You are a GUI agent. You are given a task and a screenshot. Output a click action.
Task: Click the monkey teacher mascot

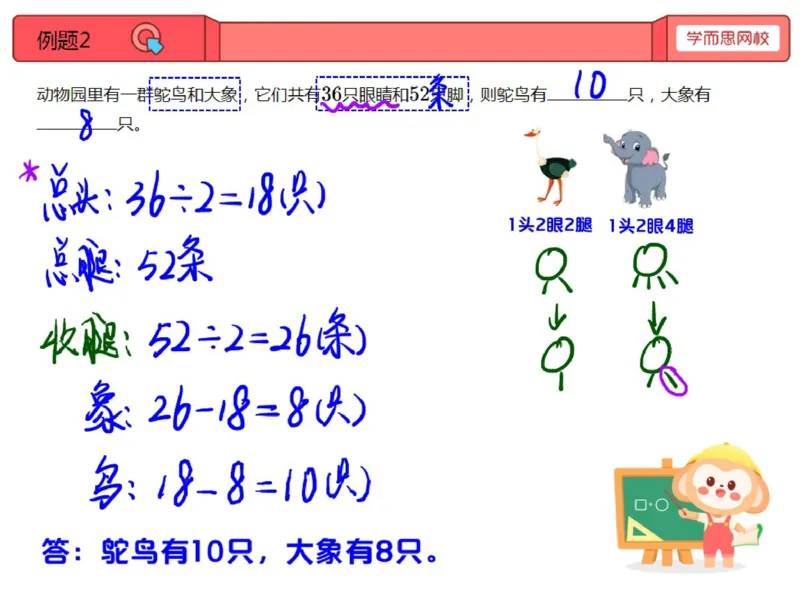(721, 505)
